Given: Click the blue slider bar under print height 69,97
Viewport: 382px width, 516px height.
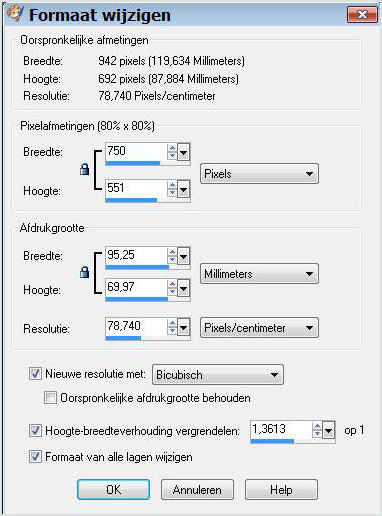Looking at the screenshot, I should click(137, 299).
